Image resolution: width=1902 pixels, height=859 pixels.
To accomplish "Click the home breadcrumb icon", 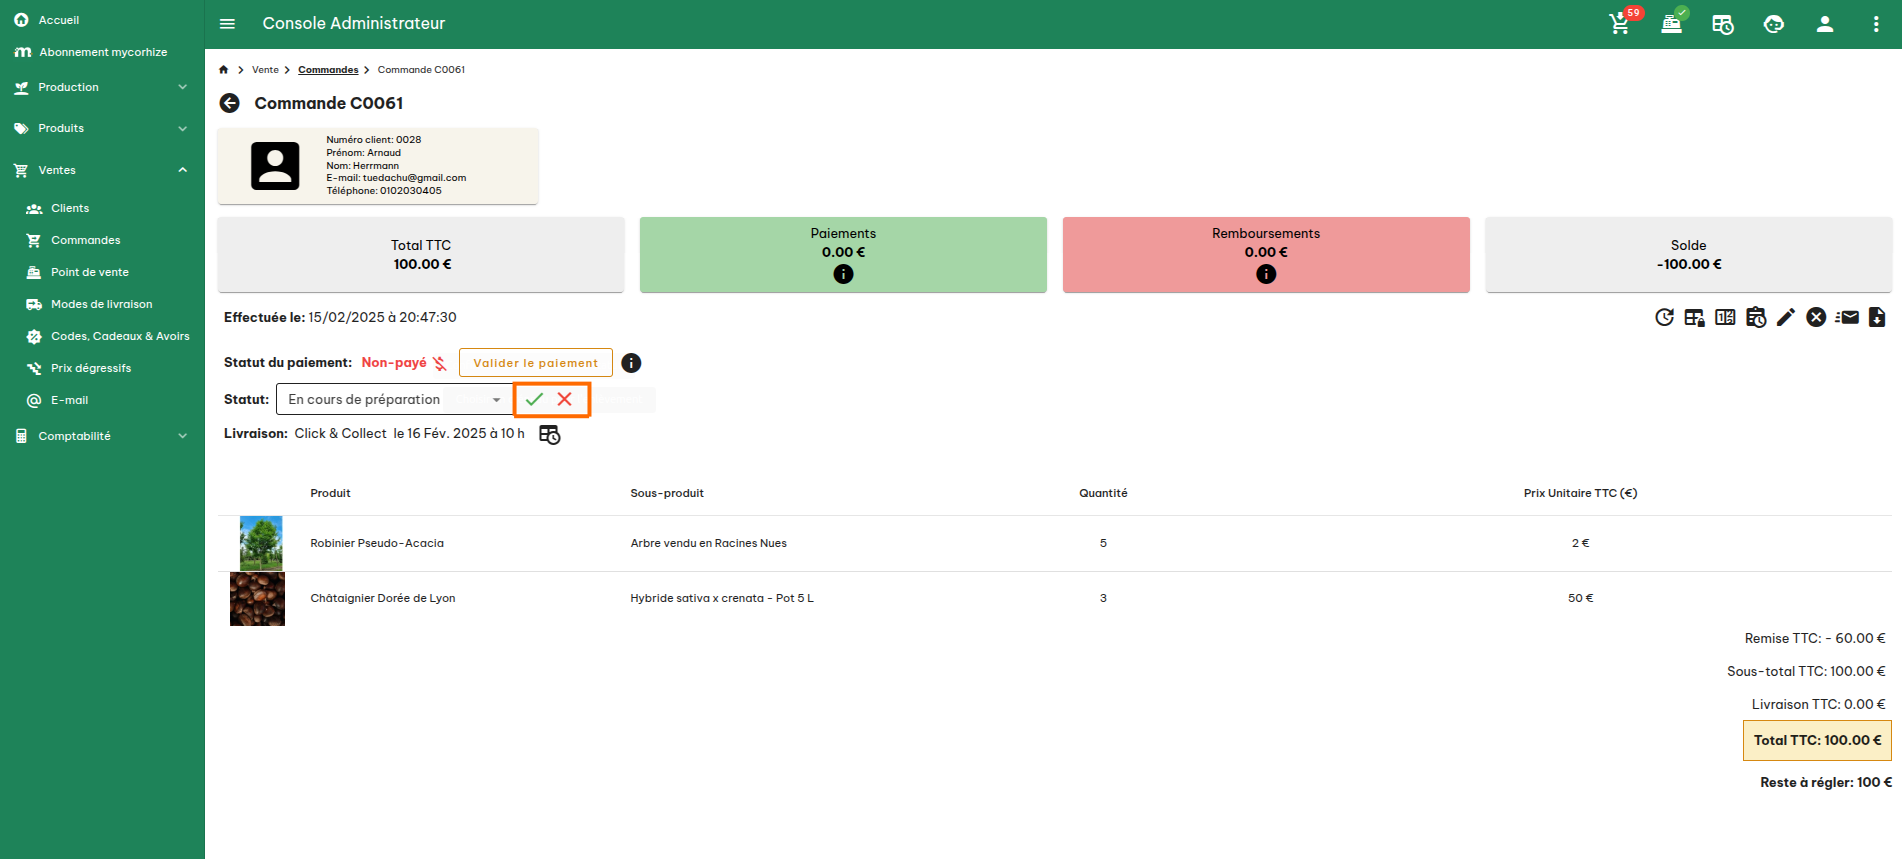I will tap(224, 70).
